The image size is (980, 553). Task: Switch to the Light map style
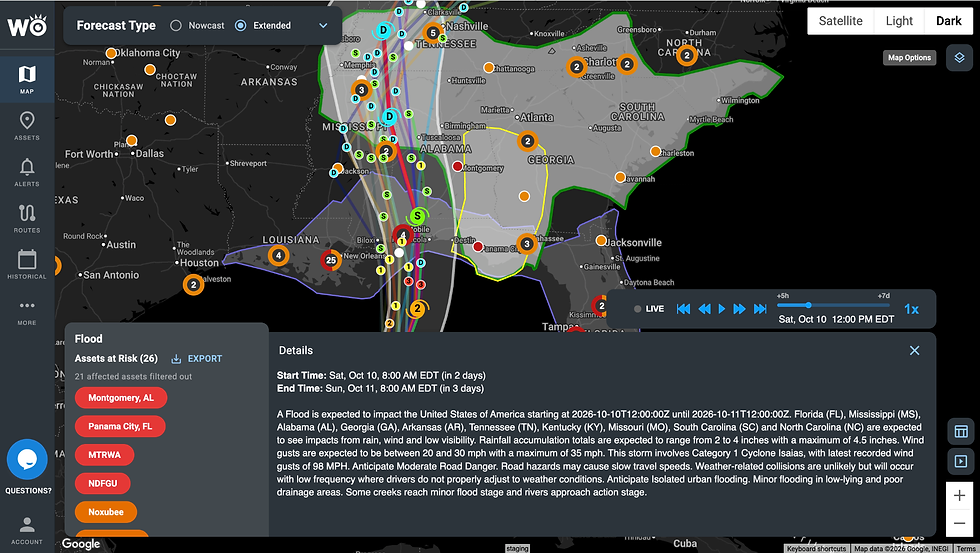coord(899,21)
